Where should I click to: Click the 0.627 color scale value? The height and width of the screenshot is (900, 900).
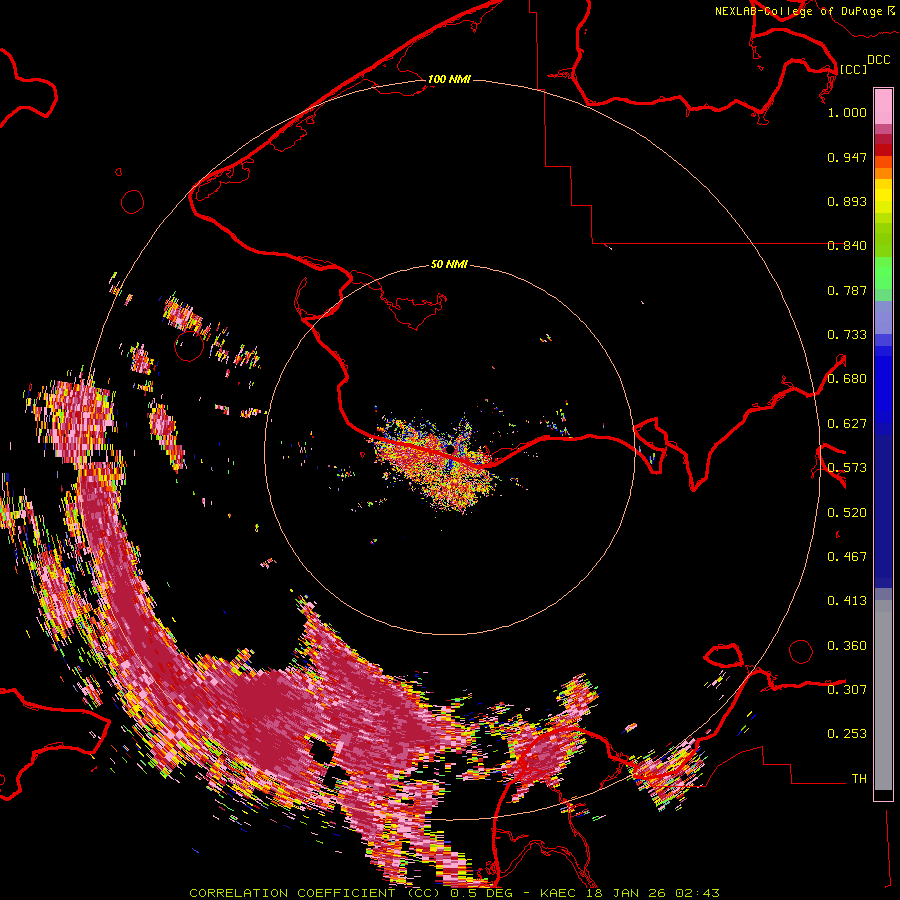tap(847, 424)
